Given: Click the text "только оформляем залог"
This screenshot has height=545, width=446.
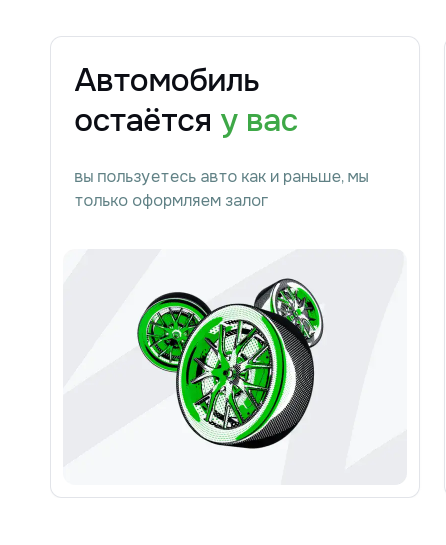Looking at the screenshot, I should coord(171,201).
